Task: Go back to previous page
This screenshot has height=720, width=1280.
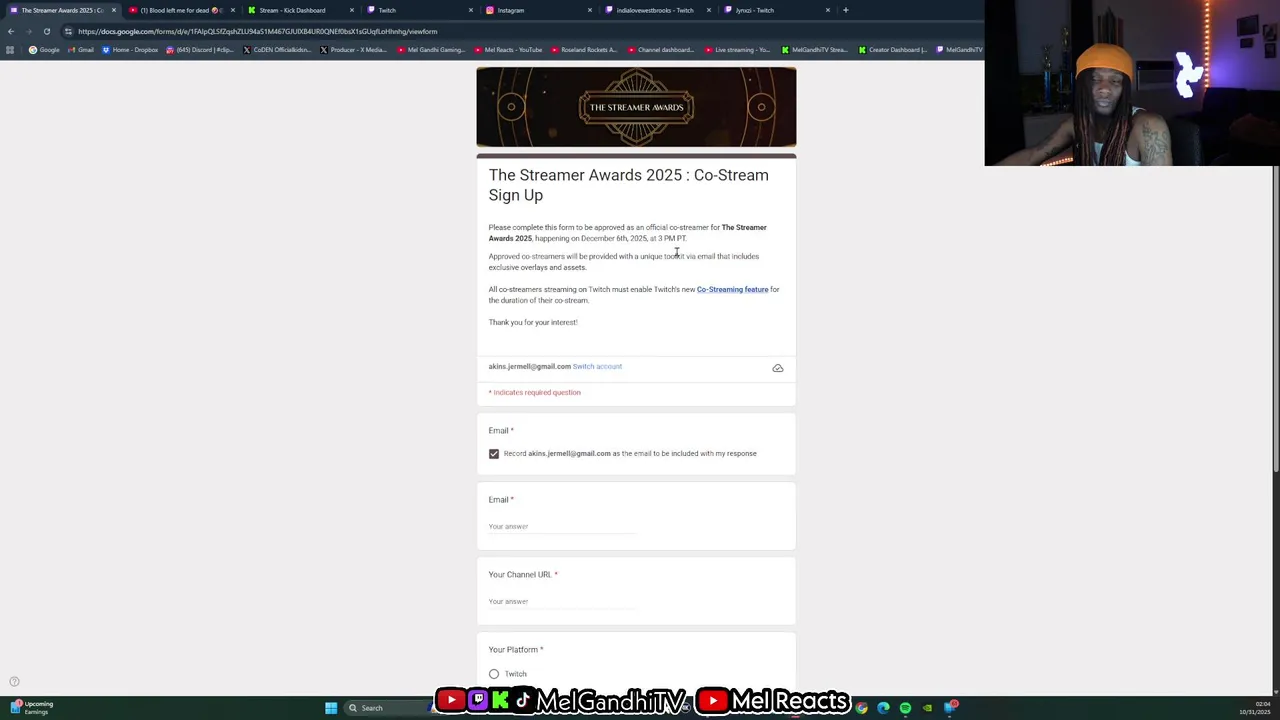Action: [11, 31]
